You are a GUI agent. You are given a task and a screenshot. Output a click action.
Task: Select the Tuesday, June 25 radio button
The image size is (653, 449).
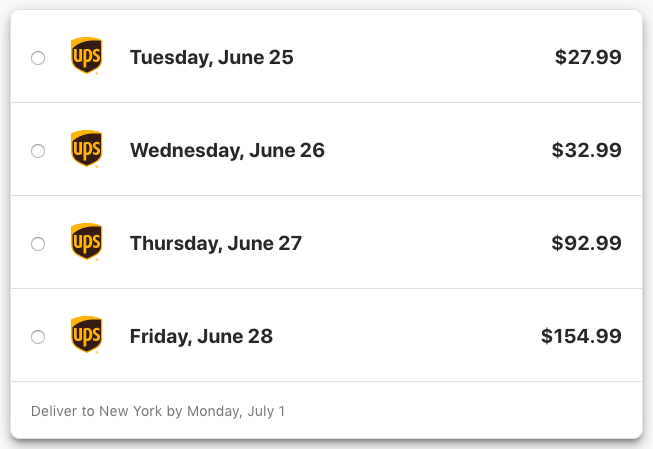click(x=38, y=58)
